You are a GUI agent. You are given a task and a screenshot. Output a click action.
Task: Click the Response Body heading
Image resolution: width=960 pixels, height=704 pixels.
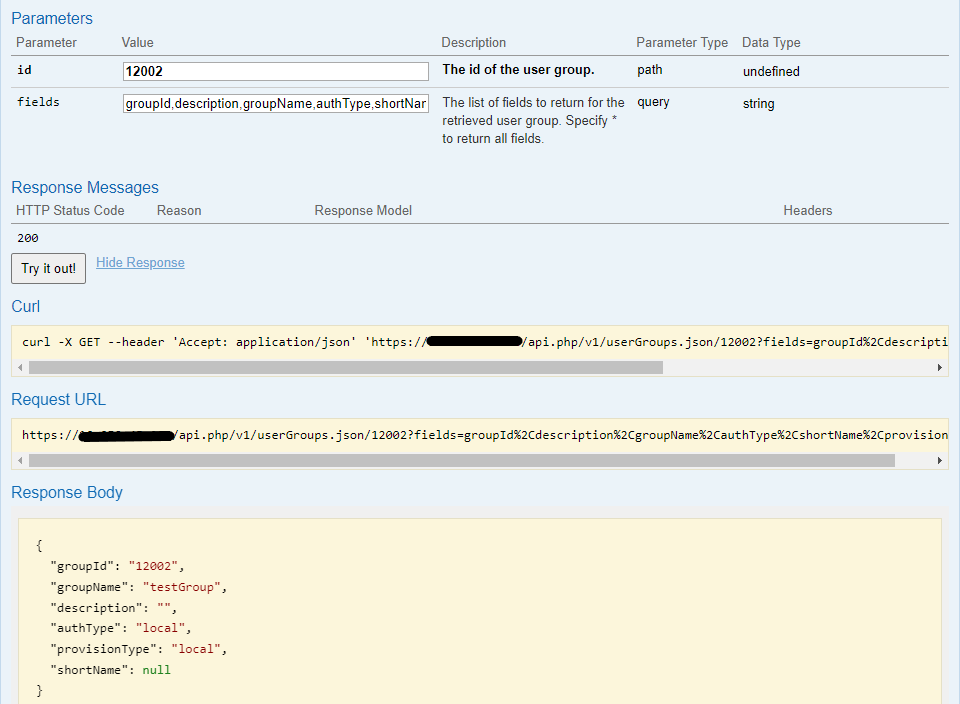click(x=67, y=492)
